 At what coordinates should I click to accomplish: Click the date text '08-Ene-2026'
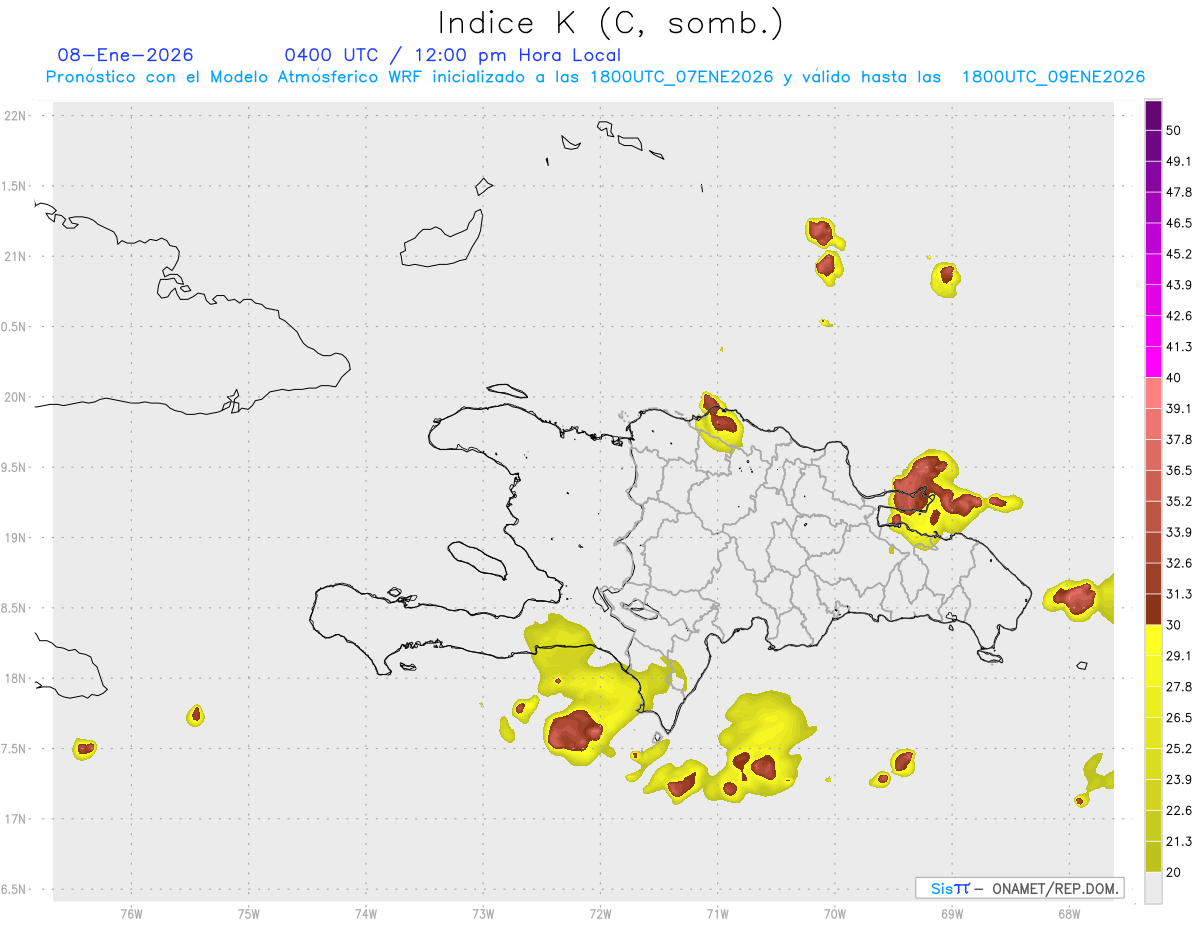(126, 55)
